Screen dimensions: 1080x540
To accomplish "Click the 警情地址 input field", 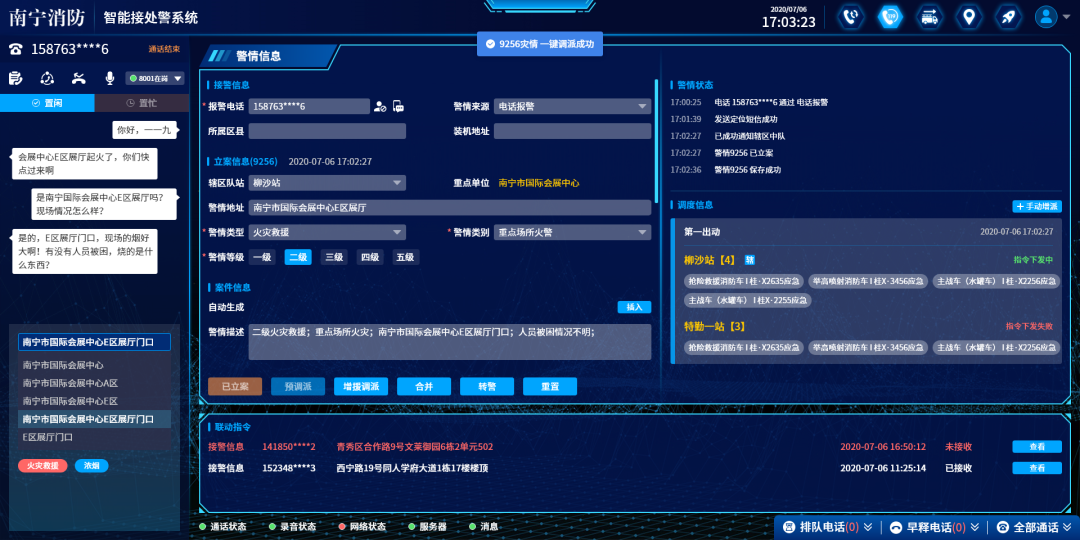I will point(450,207).
